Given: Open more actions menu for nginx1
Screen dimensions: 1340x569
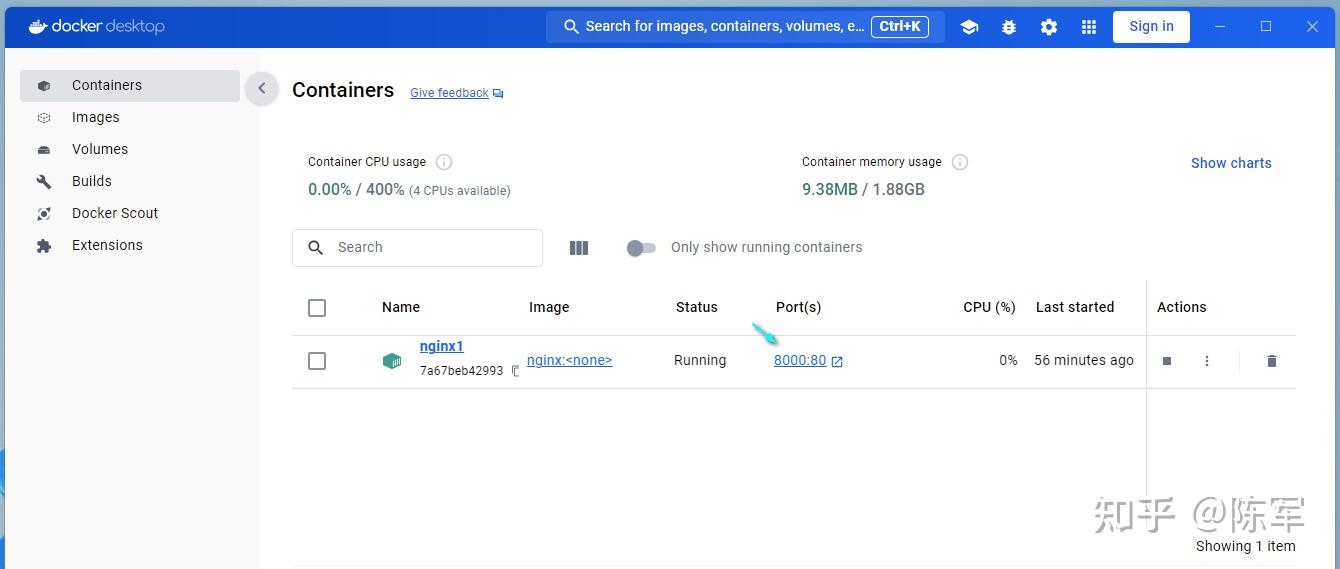Looking at the screenshot, I should [x=1207, y=361].
